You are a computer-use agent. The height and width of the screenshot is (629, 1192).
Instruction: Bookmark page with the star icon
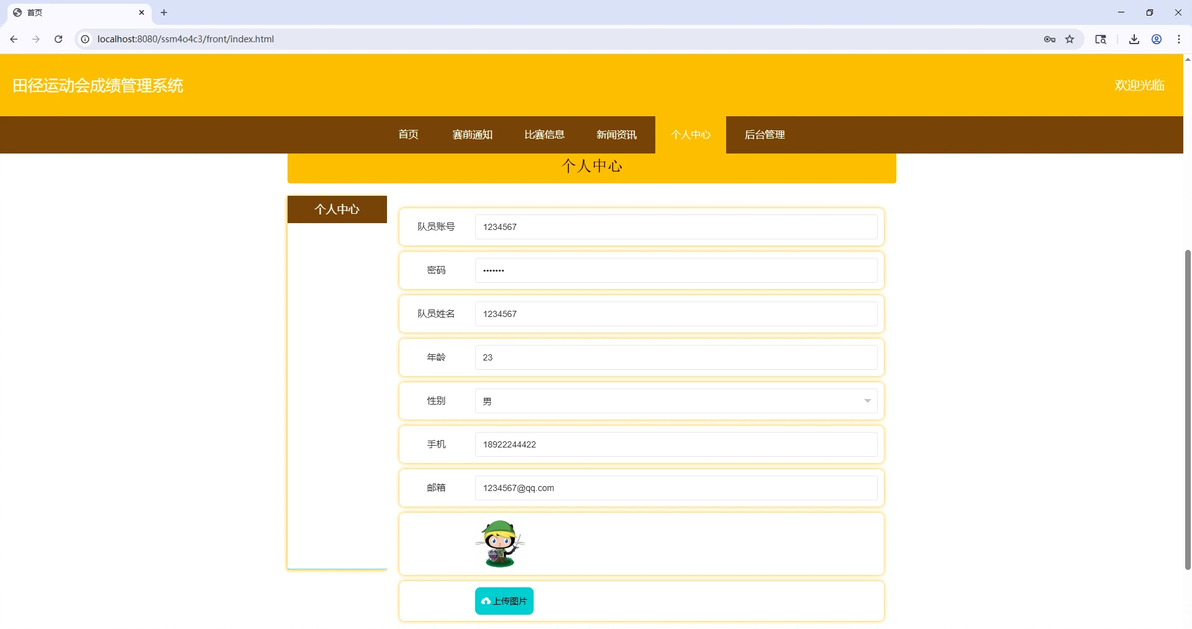coord(1070,39)
